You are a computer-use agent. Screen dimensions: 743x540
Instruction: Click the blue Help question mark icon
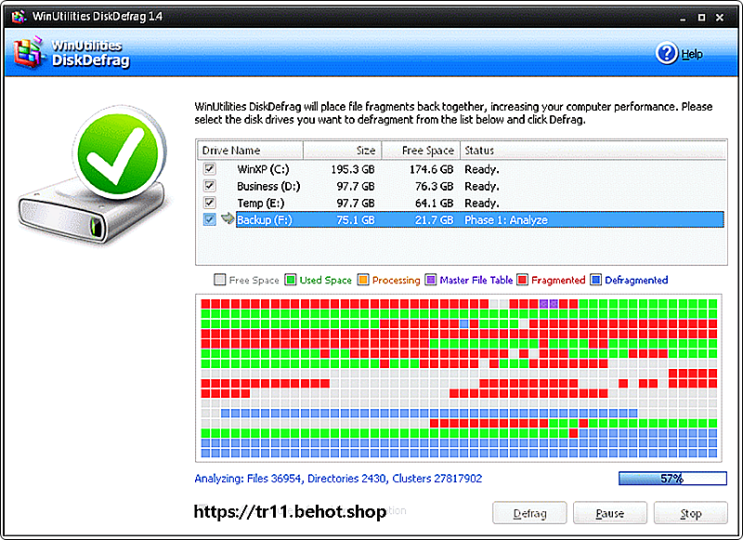667,54
